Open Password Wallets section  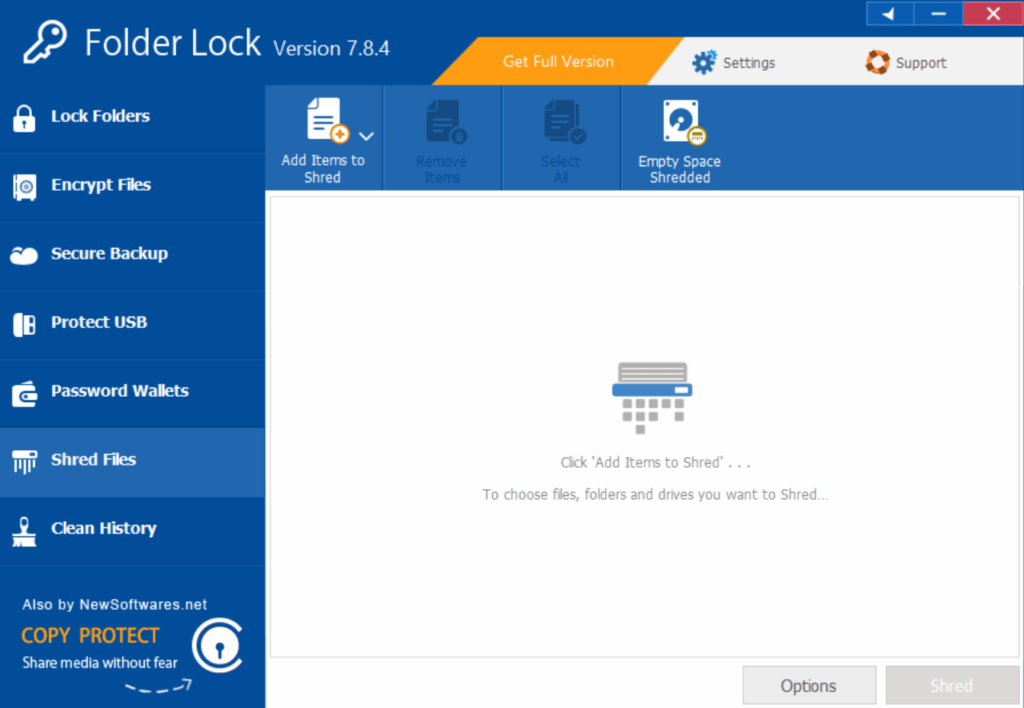133,393
